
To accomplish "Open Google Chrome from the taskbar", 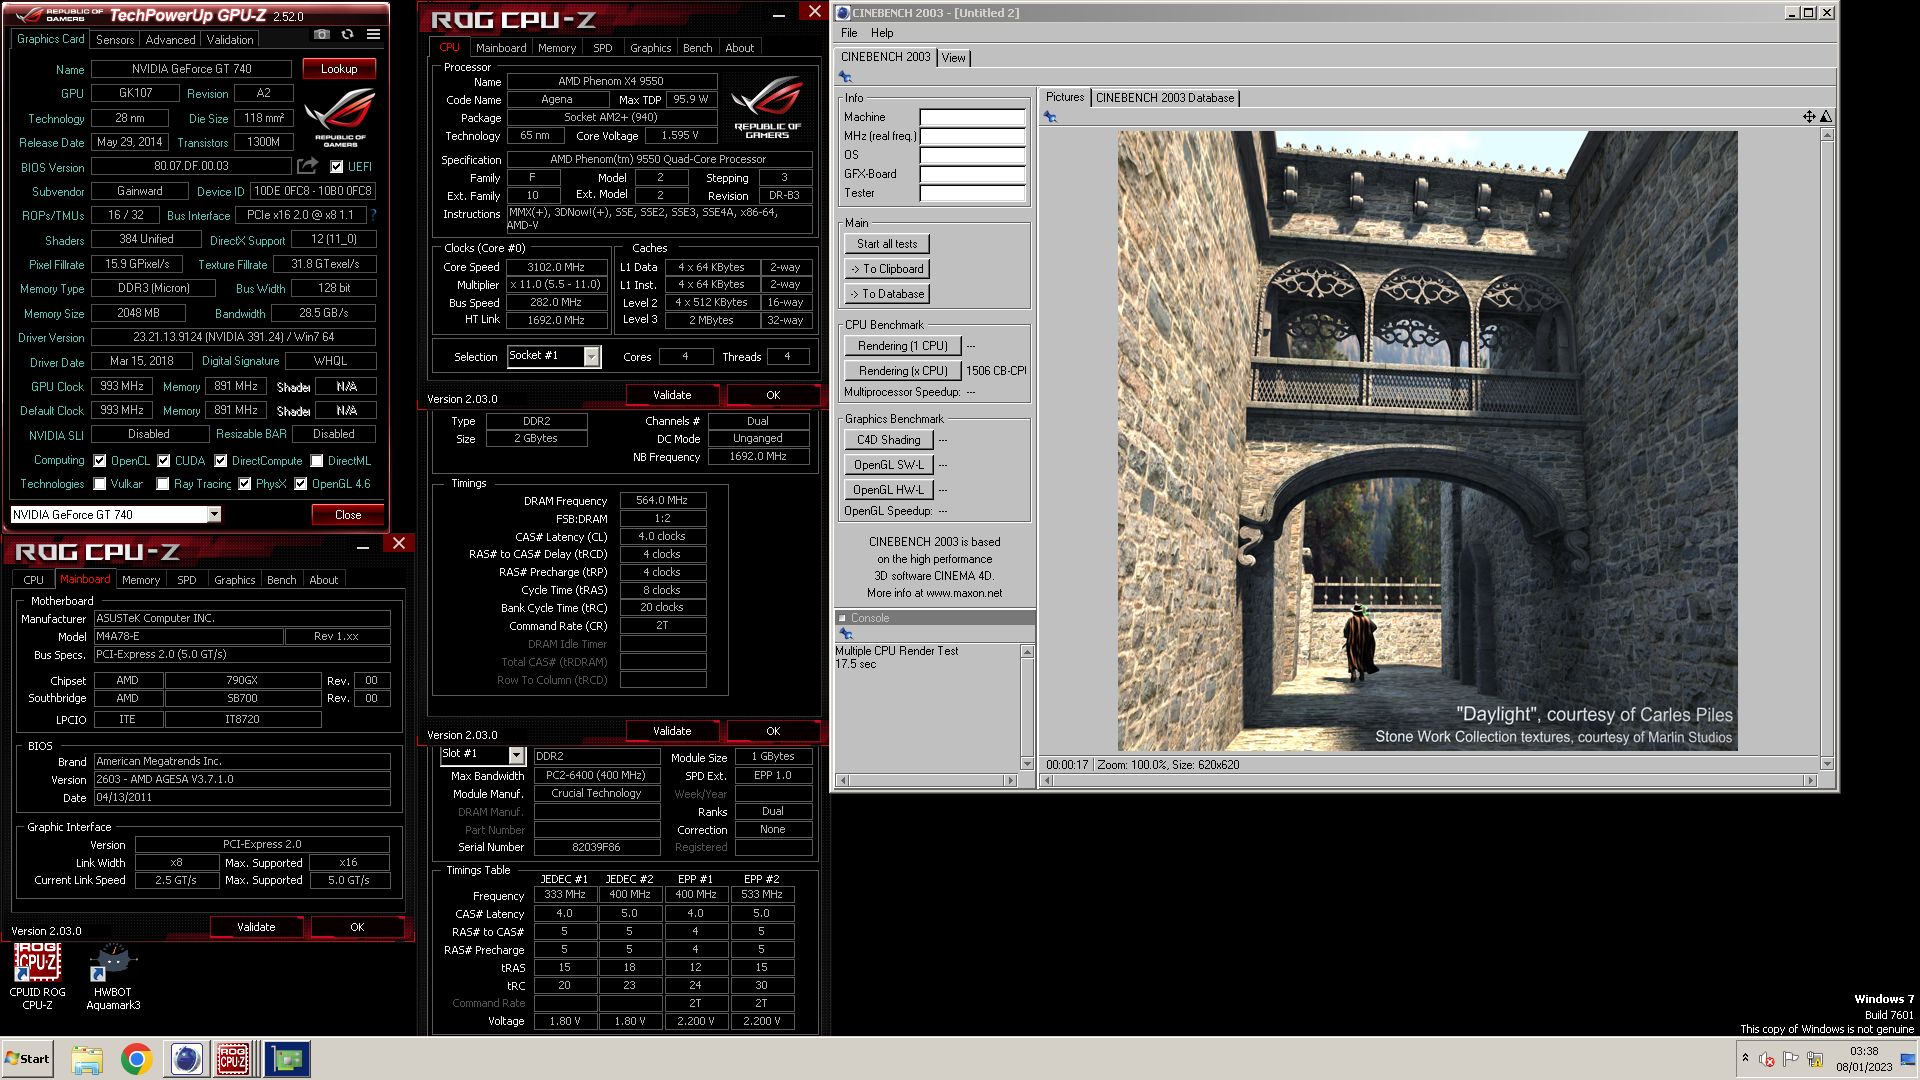I will 136,1059.
